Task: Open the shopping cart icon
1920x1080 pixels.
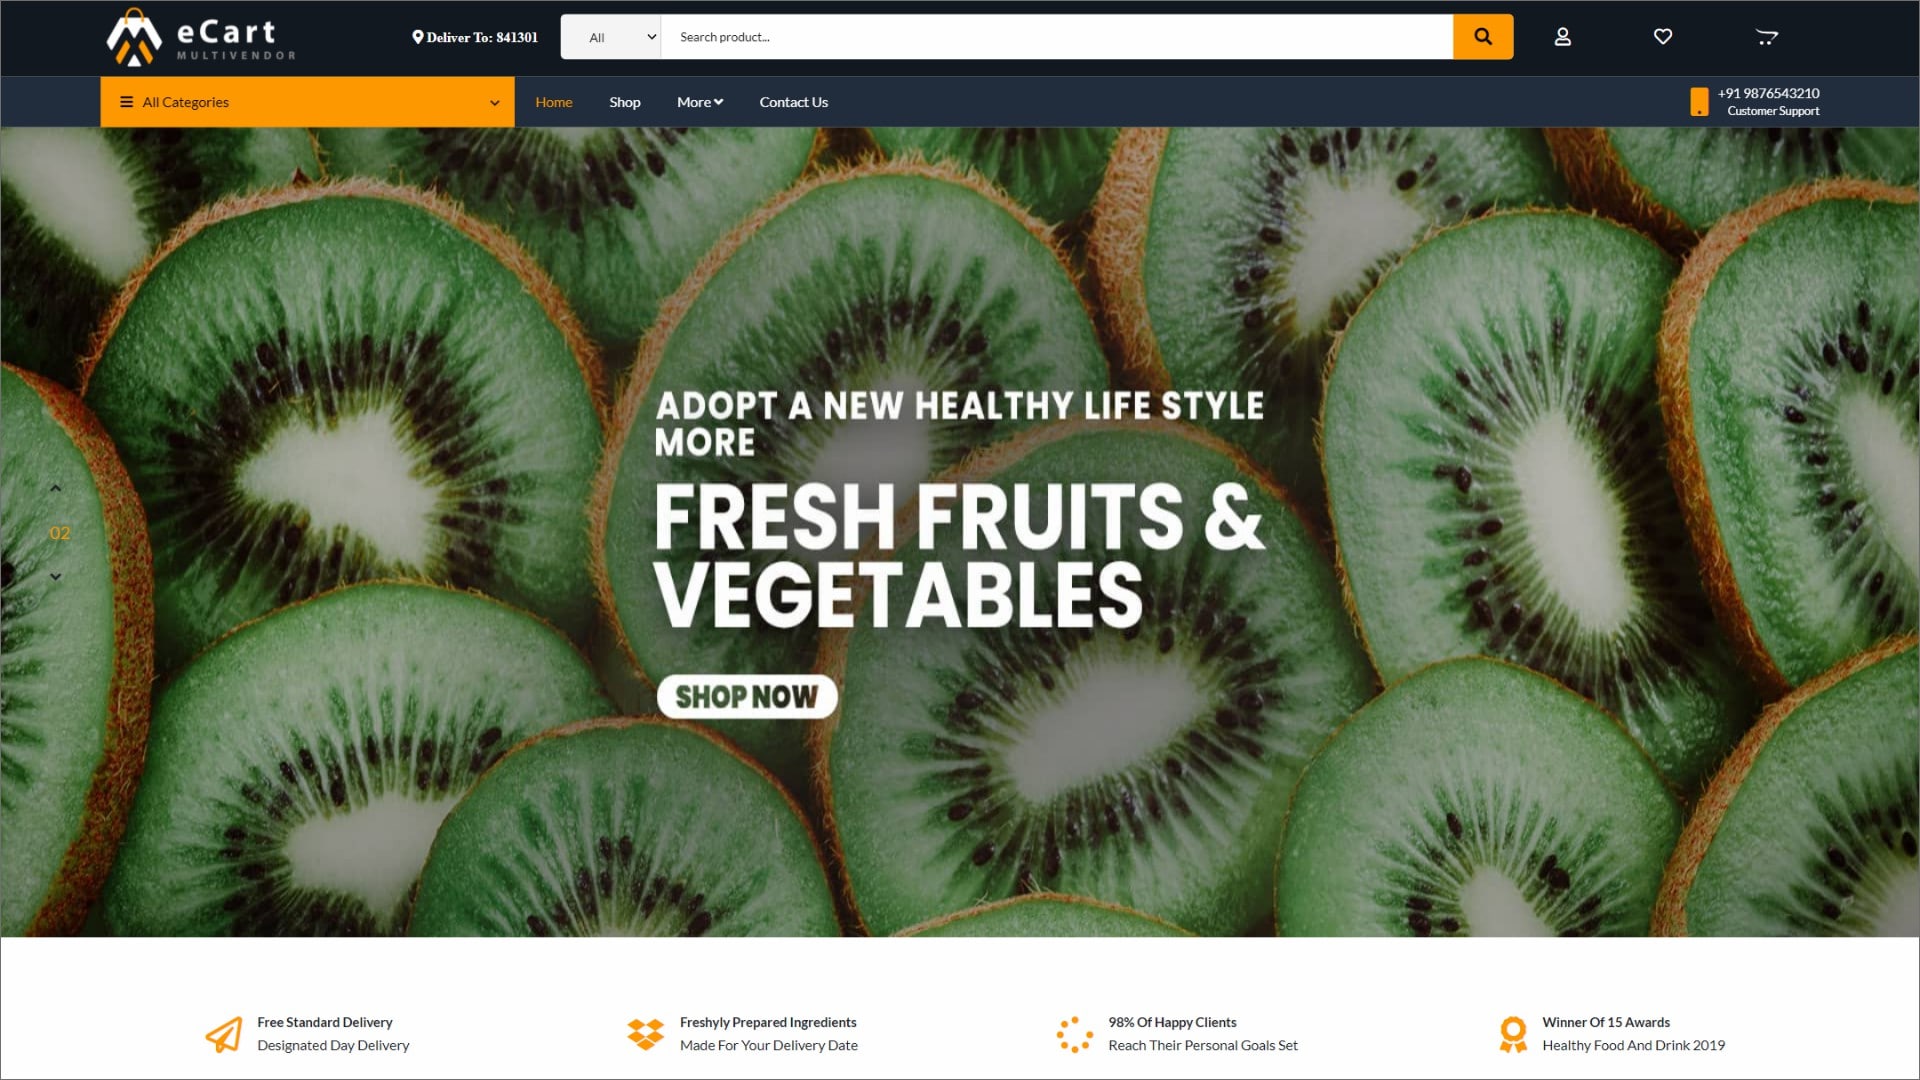Action: tap(1766, 38)
